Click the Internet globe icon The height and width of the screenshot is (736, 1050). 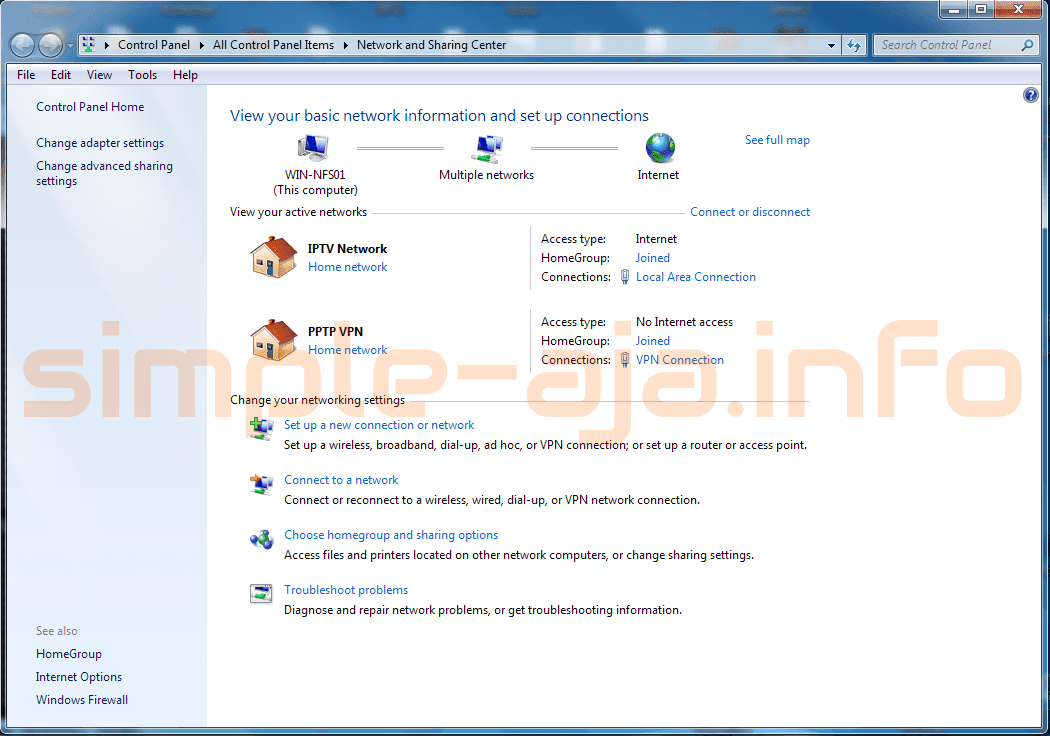(x=660, y=148)
